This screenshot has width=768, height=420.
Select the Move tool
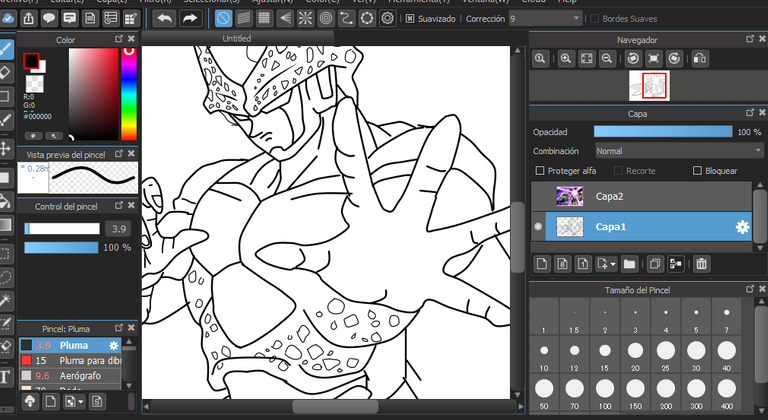tap(5, 148)
